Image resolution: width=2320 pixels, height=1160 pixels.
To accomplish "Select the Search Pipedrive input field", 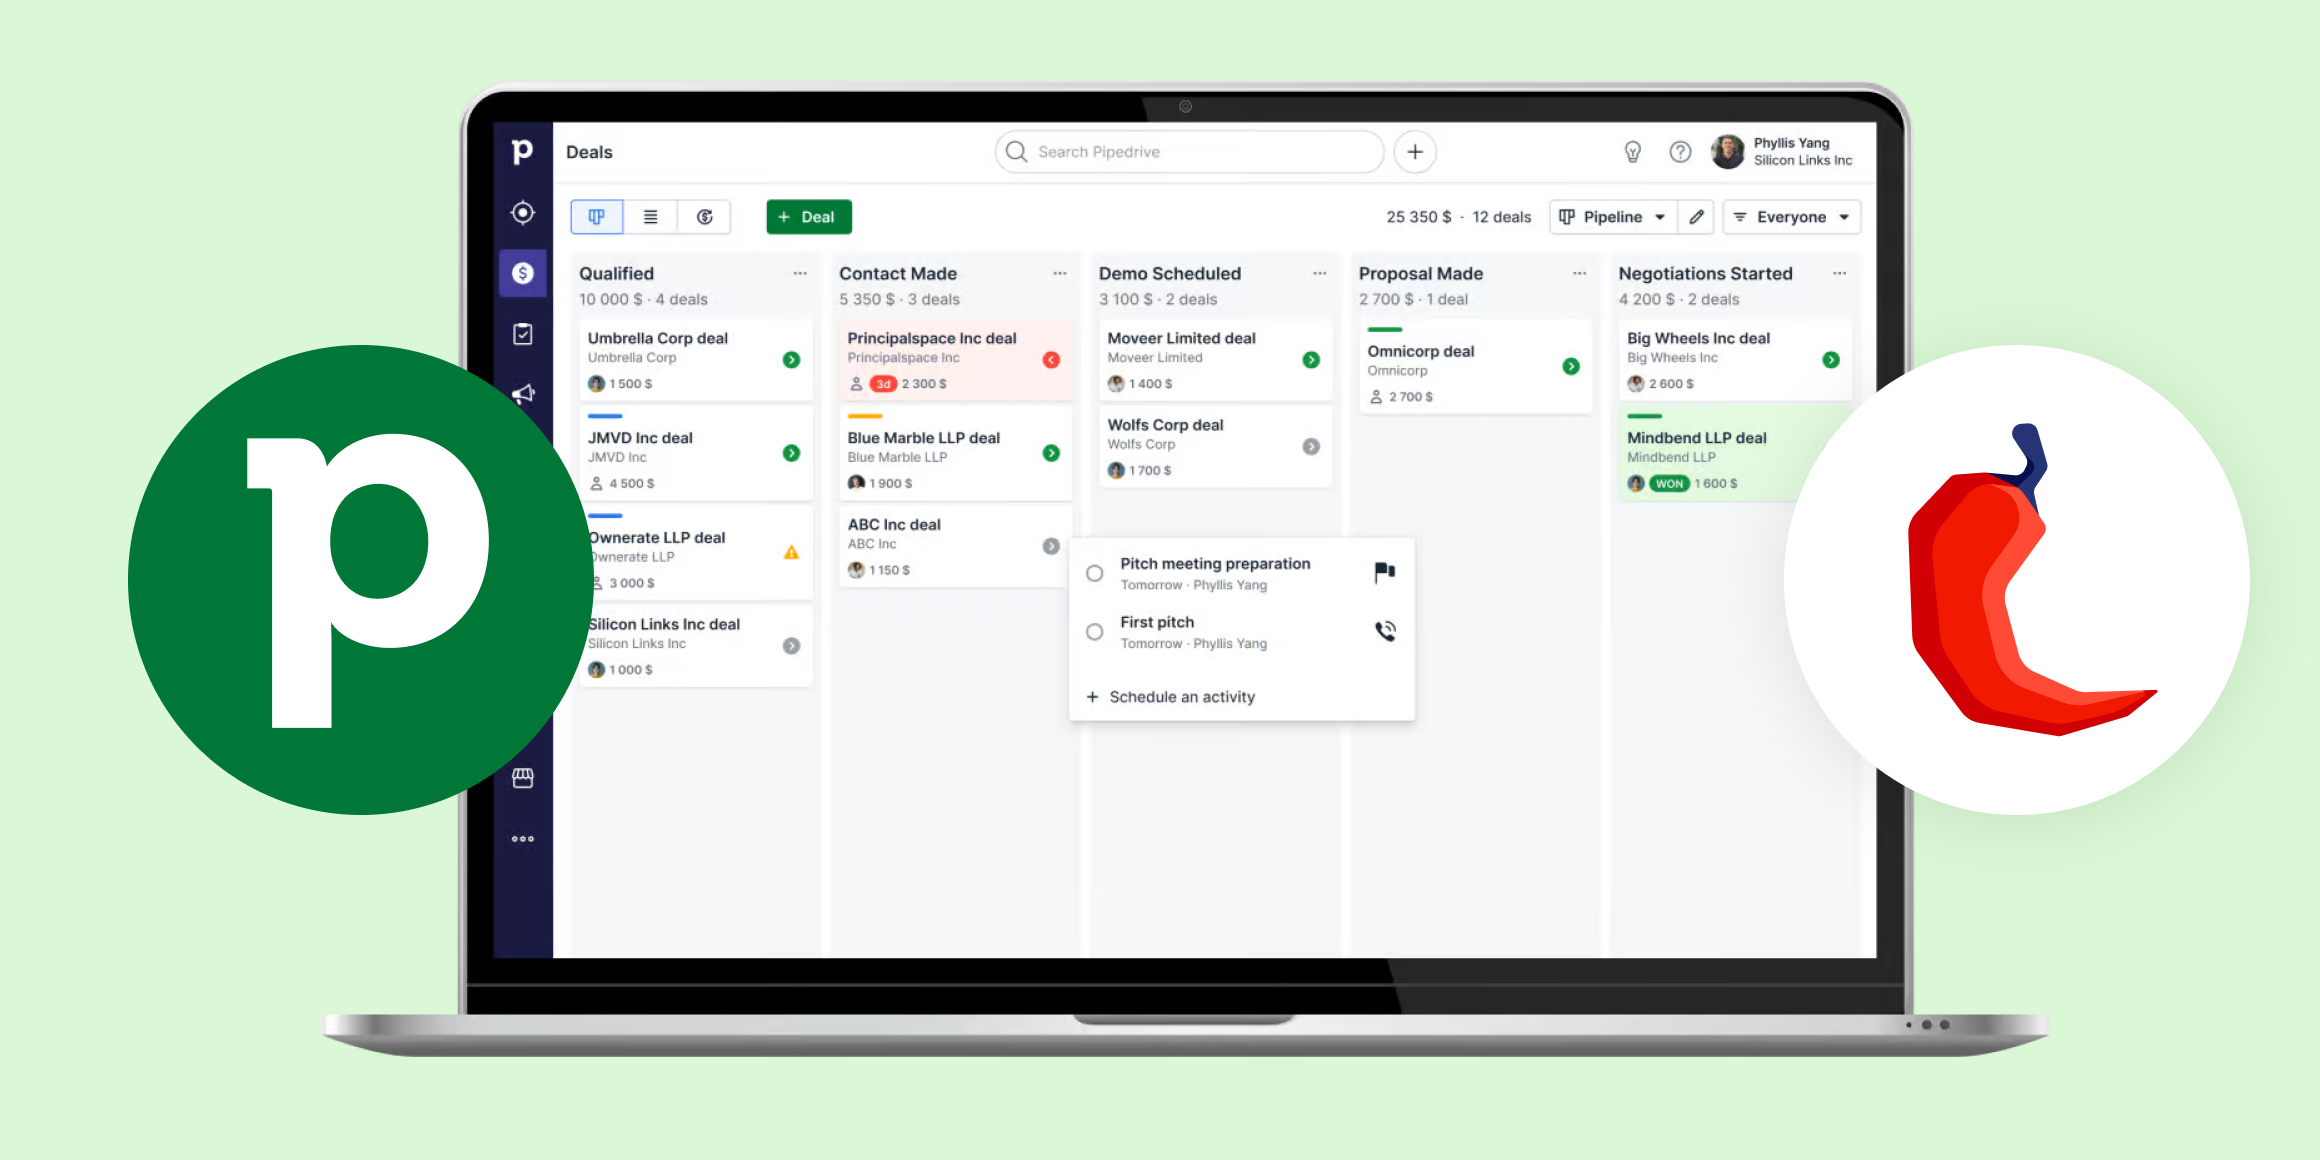I will [x=1184, y=151].
